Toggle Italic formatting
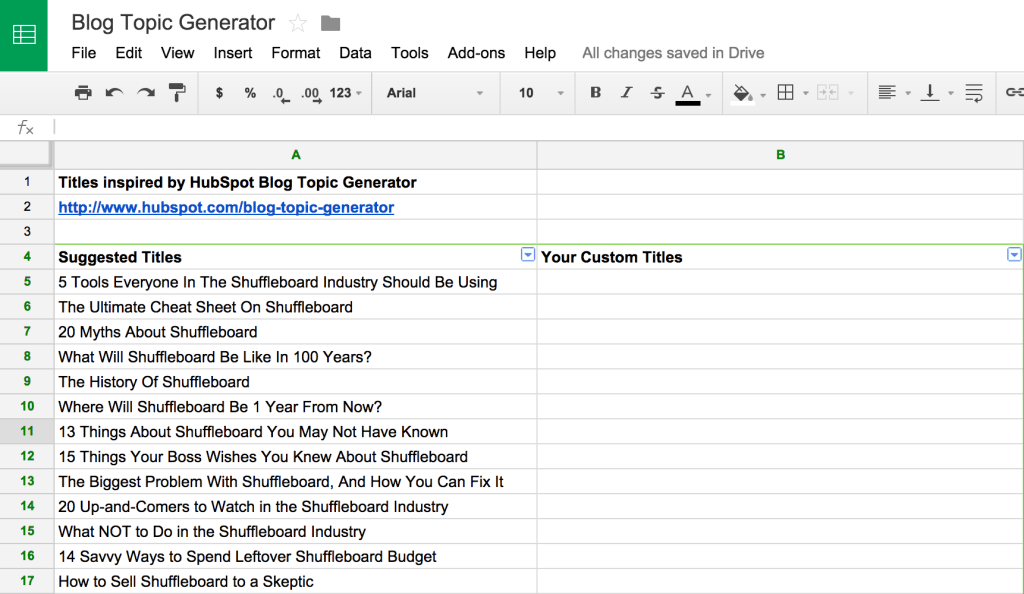The height and width of the screenshot is (594, 1024). [x=626, y=93]
